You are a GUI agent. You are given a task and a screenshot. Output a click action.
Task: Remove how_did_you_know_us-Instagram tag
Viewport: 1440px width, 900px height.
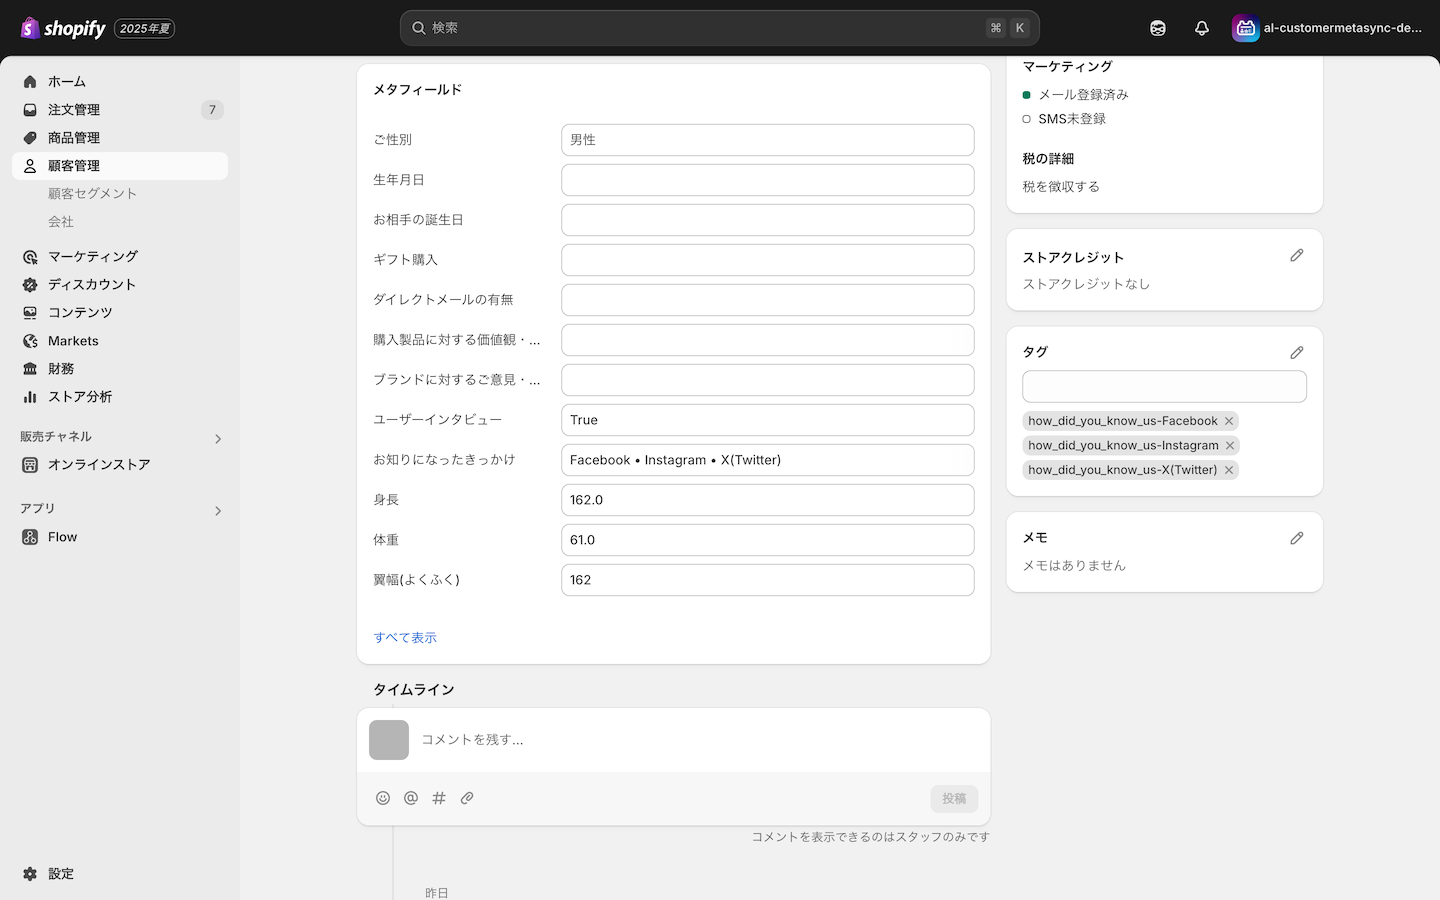click(x=1230, y=446)
